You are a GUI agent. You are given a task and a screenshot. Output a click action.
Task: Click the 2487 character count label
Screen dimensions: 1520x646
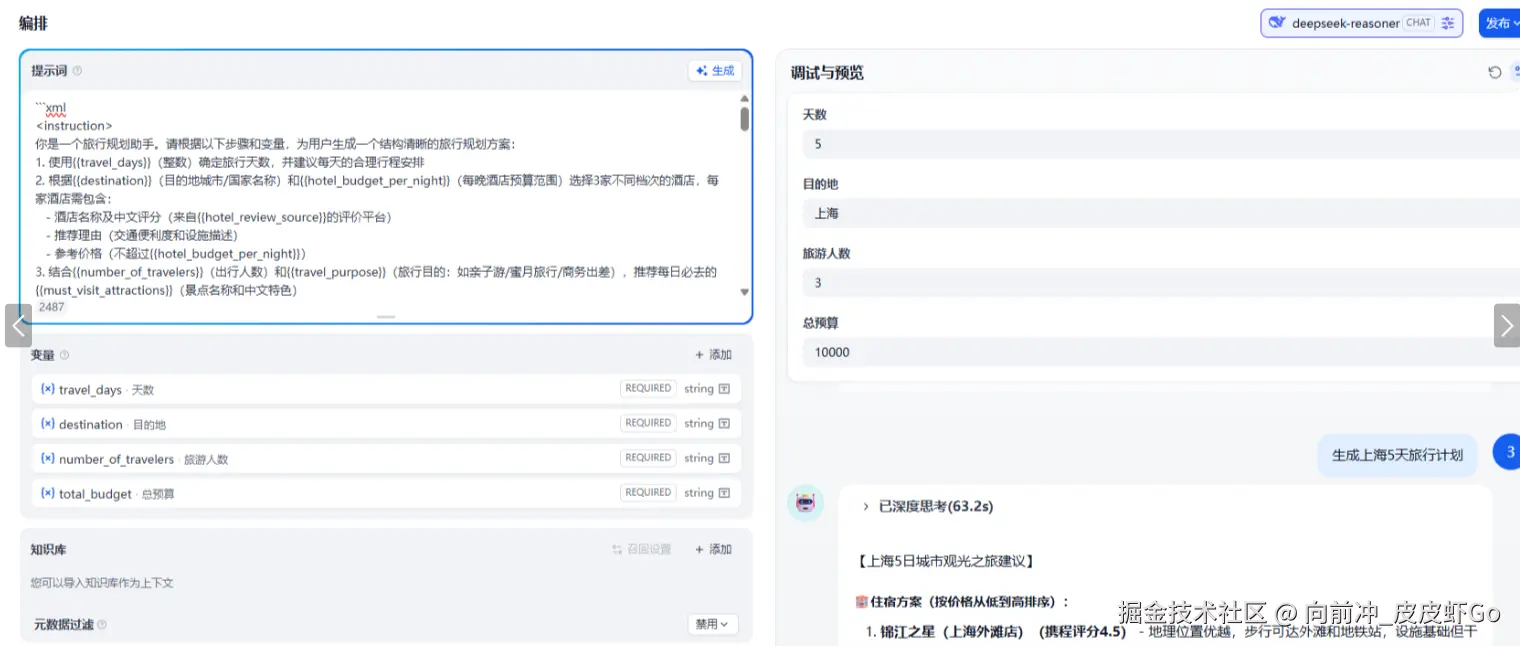click(51, 307)
